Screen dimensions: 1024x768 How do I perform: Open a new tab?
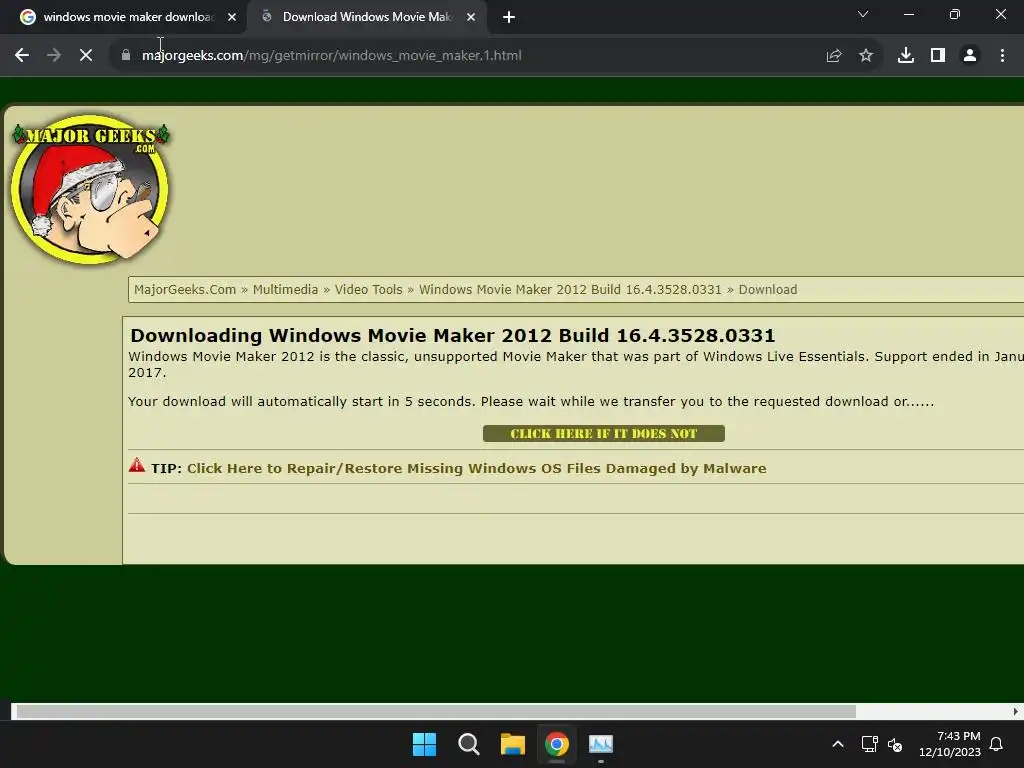[x=509, y=18]
